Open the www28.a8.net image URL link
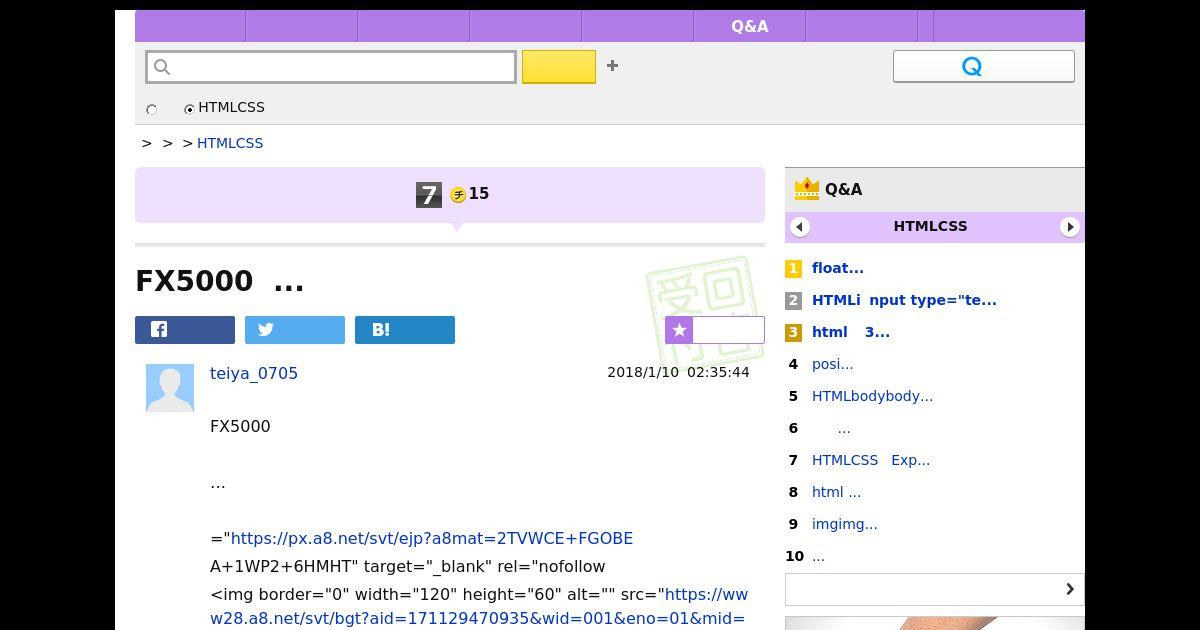This screenshot has width=1200, height=630. [479, 606]
